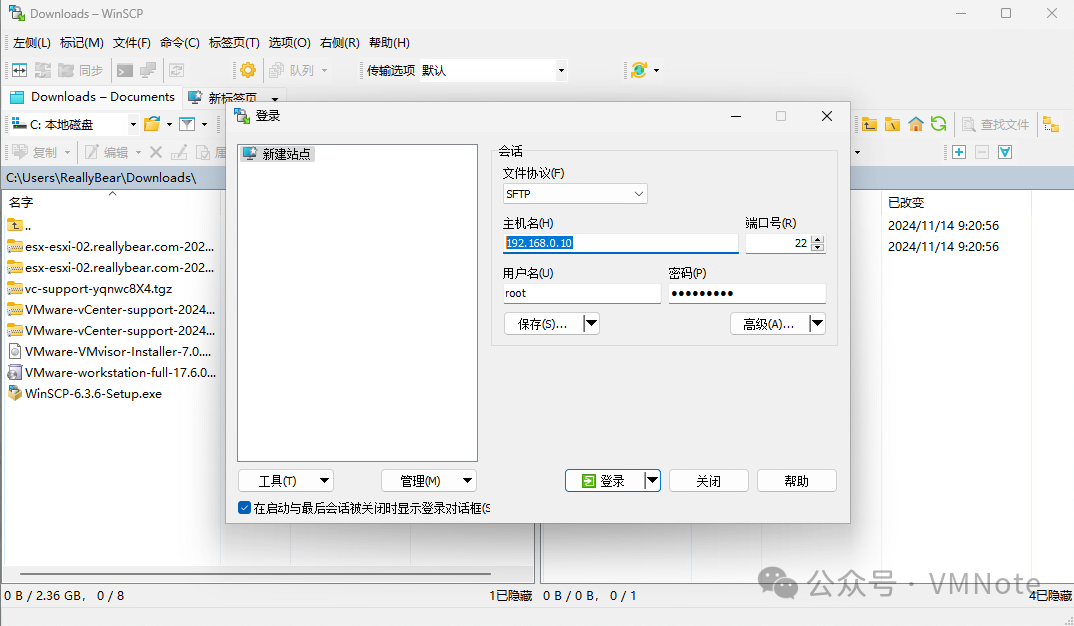Expand the filter funnel dropdown arrow
Screen dimensions: 1074x626
point(204,124)
